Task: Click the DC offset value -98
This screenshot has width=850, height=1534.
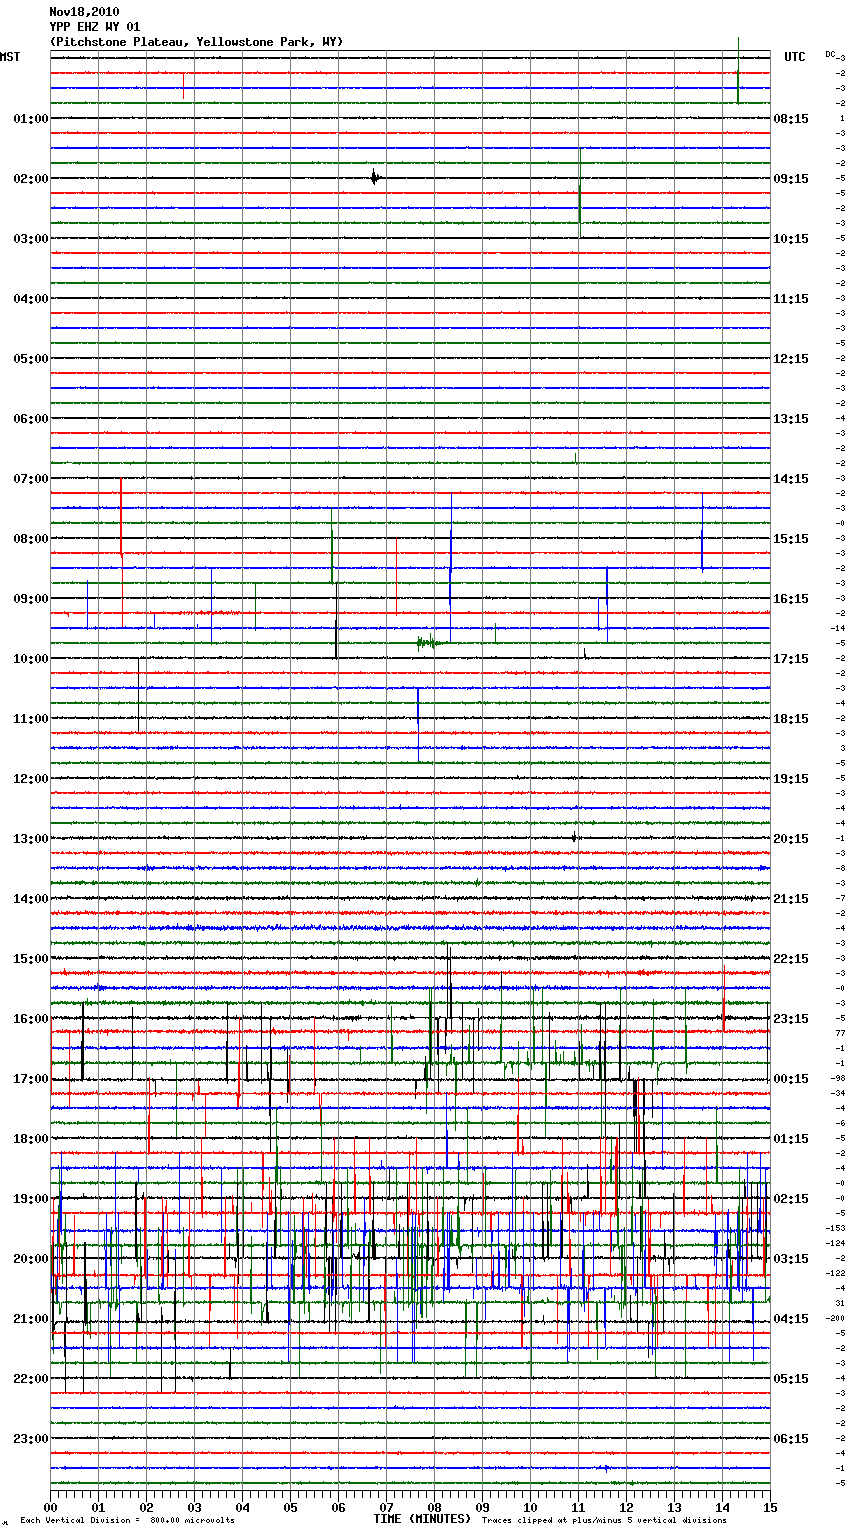Action: 838,1078
